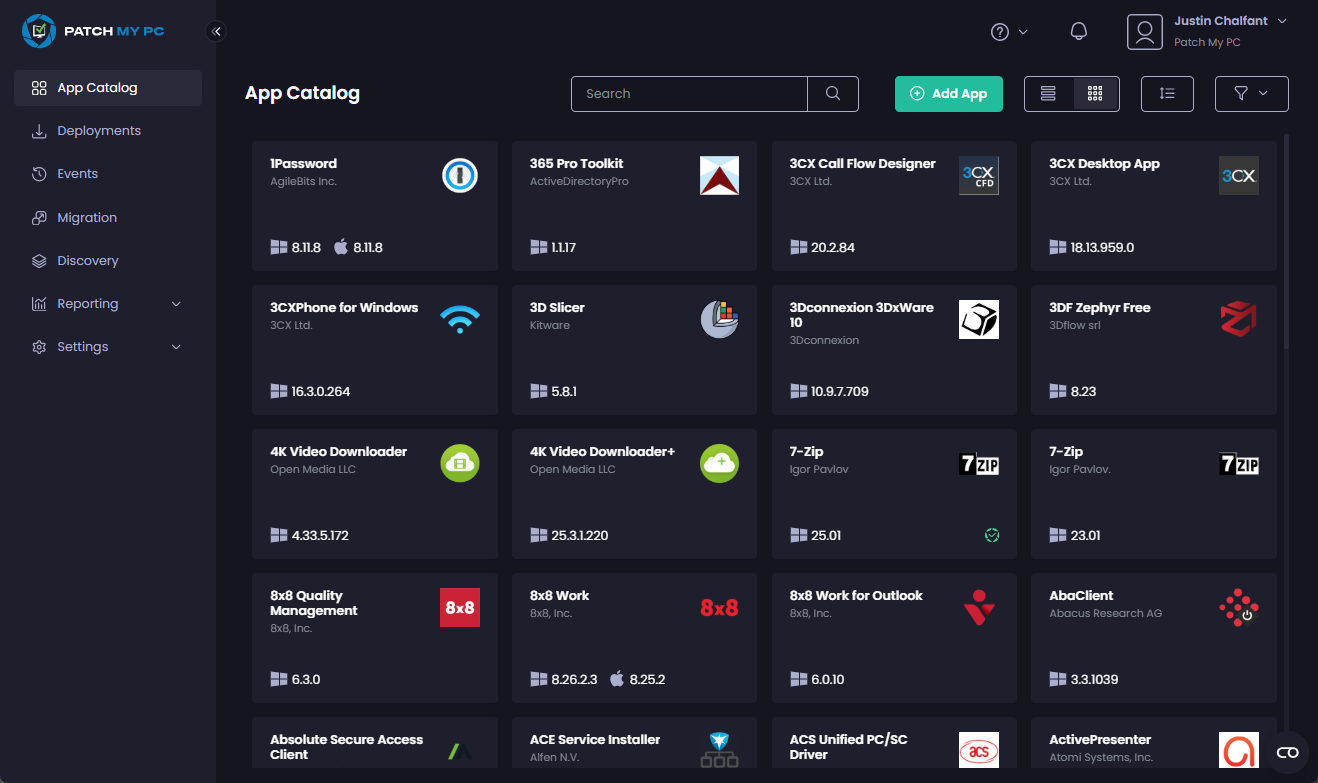Viewport: 1318px width, 783px height.
Task: Open the help dropdown menu
Action: (x=1008, y=32)
